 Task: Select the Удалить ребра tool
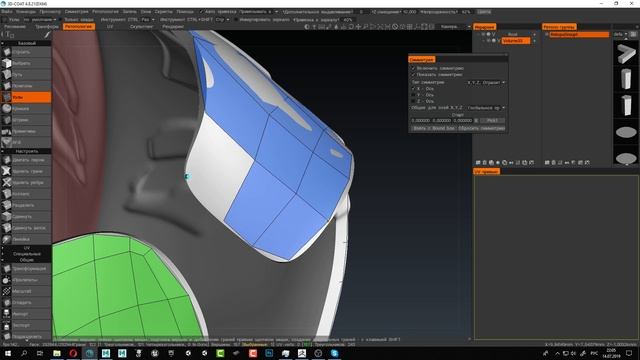click(26, 182)
